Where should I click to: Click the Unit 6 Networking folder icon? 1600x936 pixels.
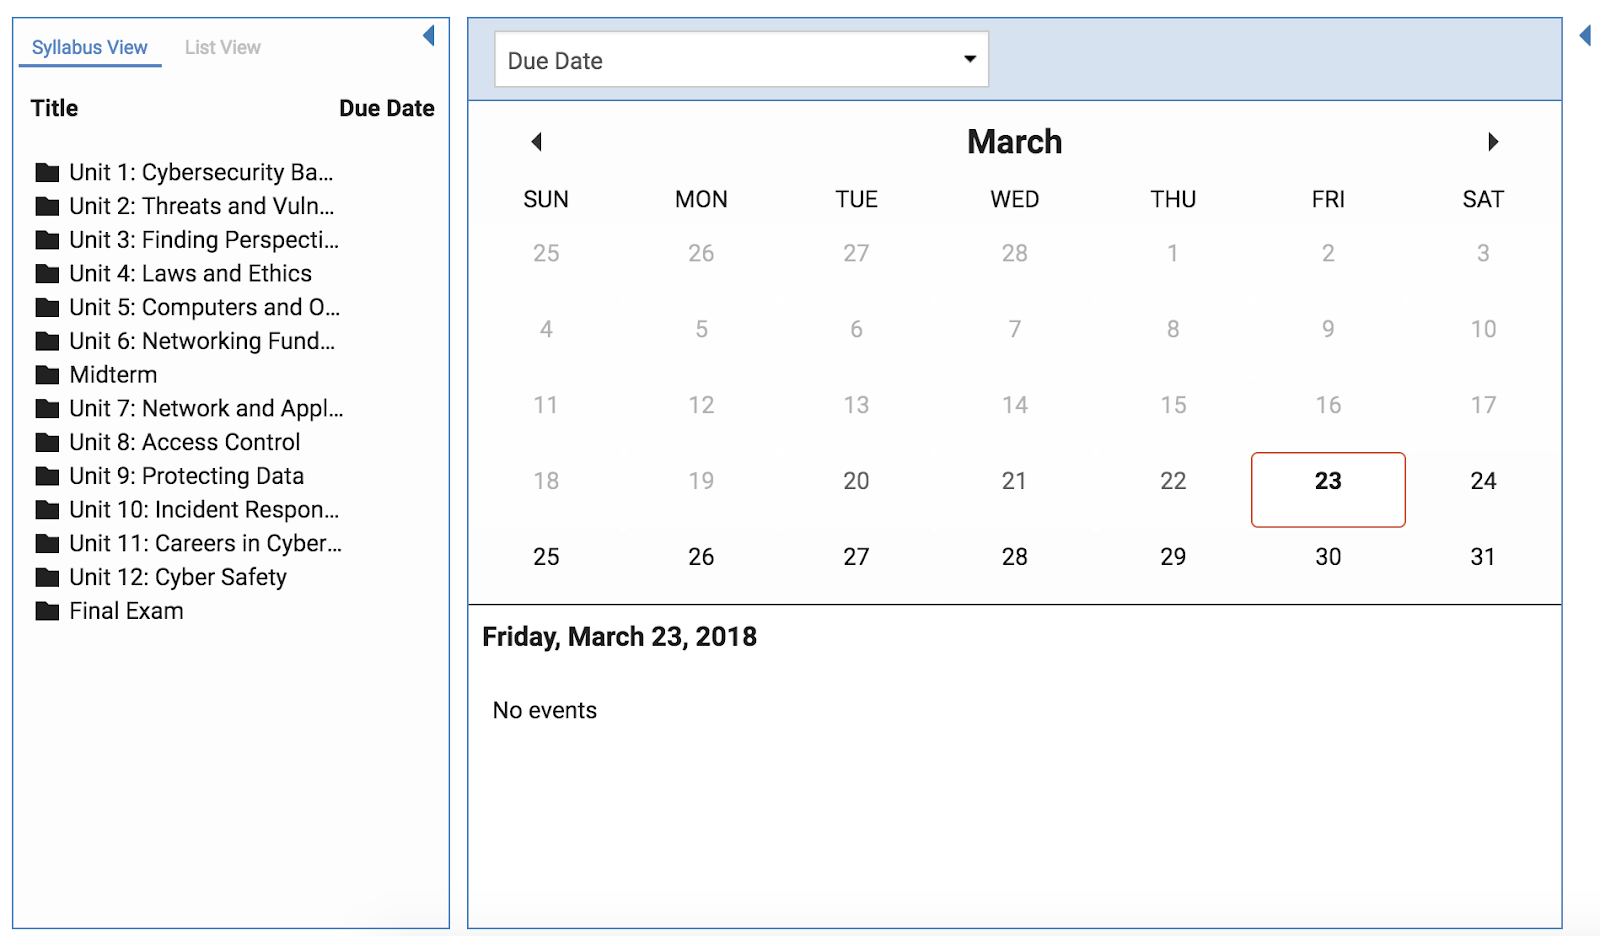tap(47, 342)
